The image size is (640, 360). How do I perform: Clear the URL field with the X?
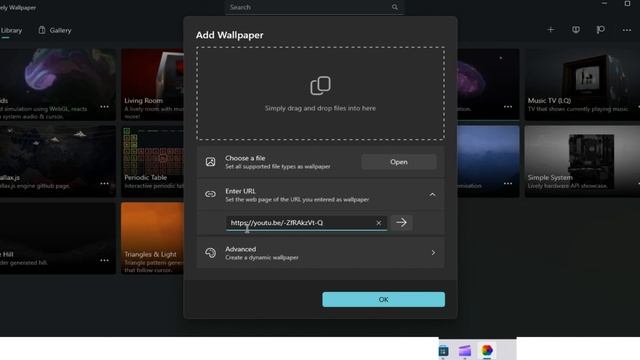click(379, 223)
